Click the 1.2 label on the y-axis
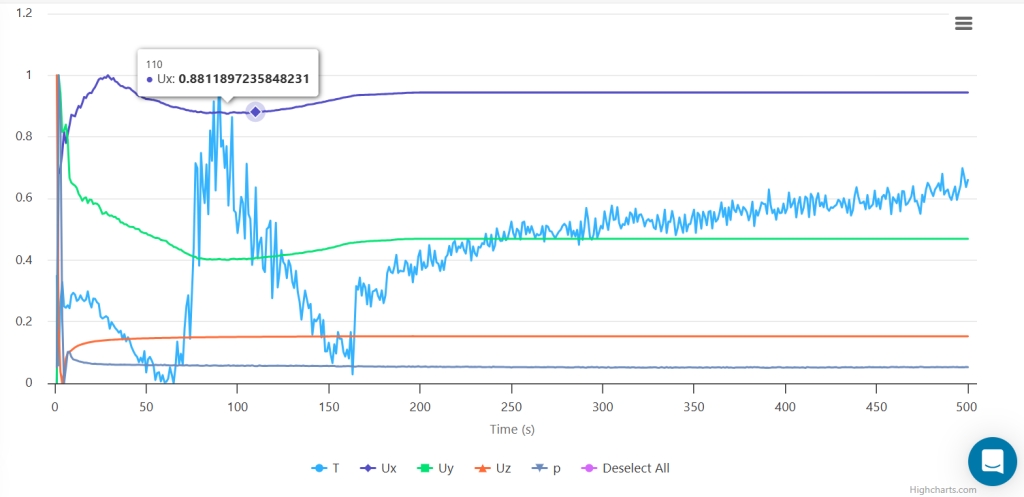This screenshot has height=497, width=1024. (22, 13)
